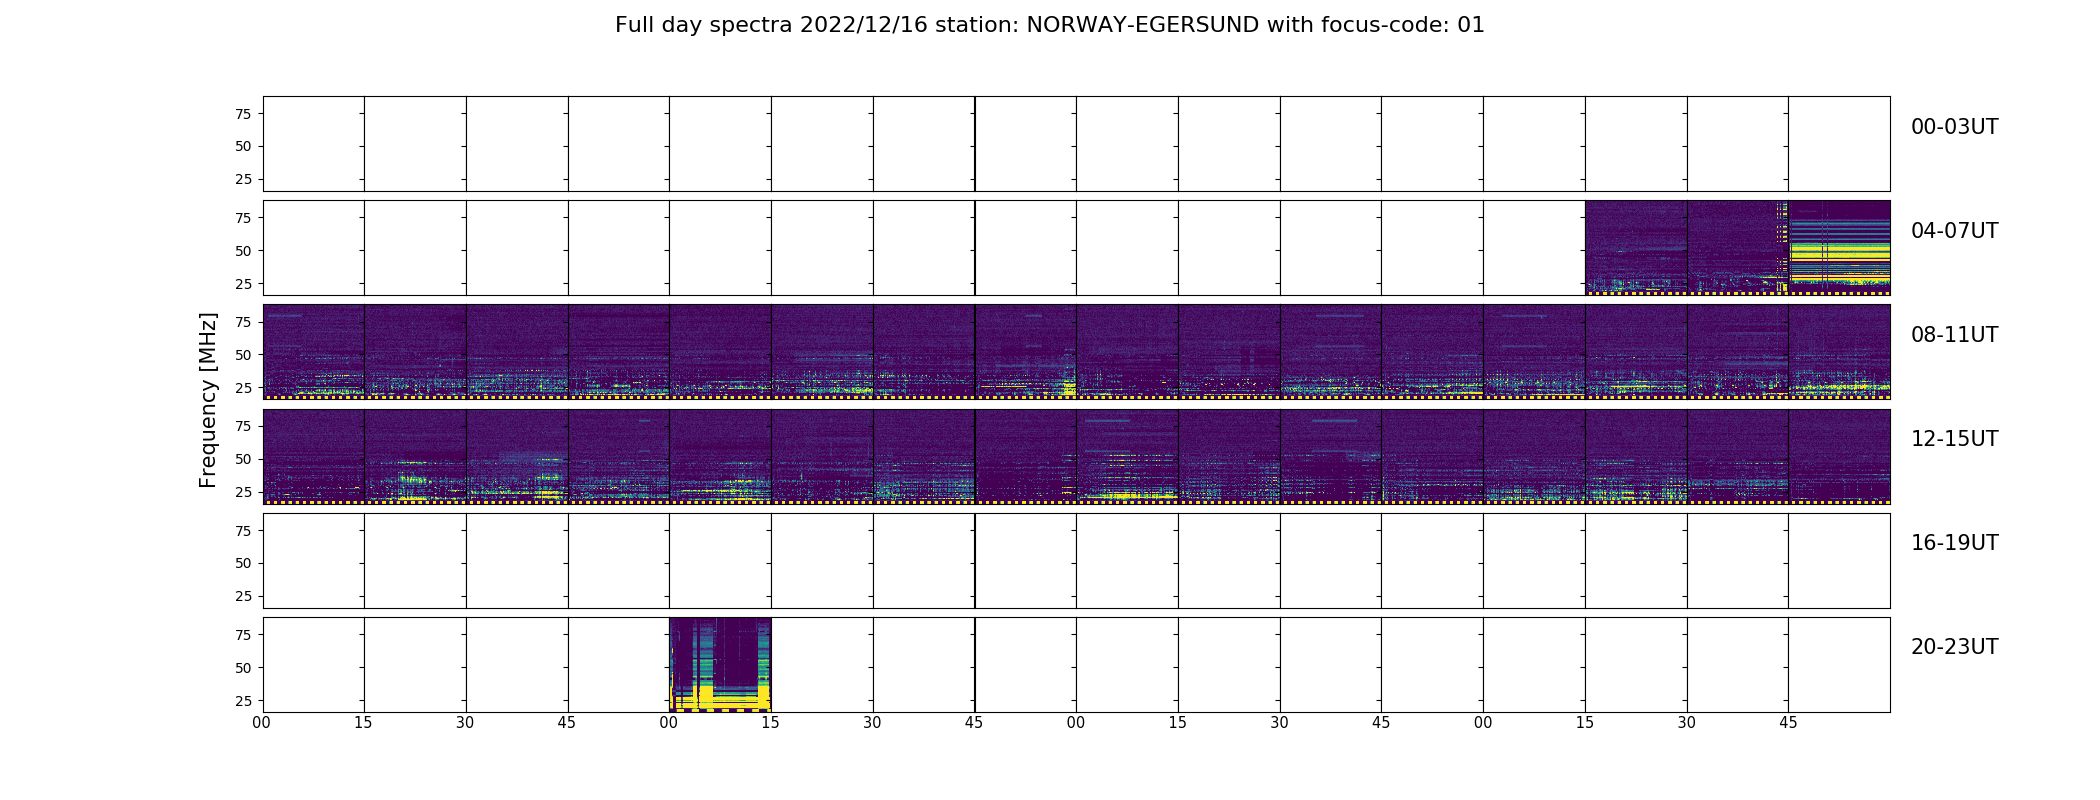Click the '75' tick in the 16-19UT row
This screenshot has width=2100, height=800.
point(243,531)
